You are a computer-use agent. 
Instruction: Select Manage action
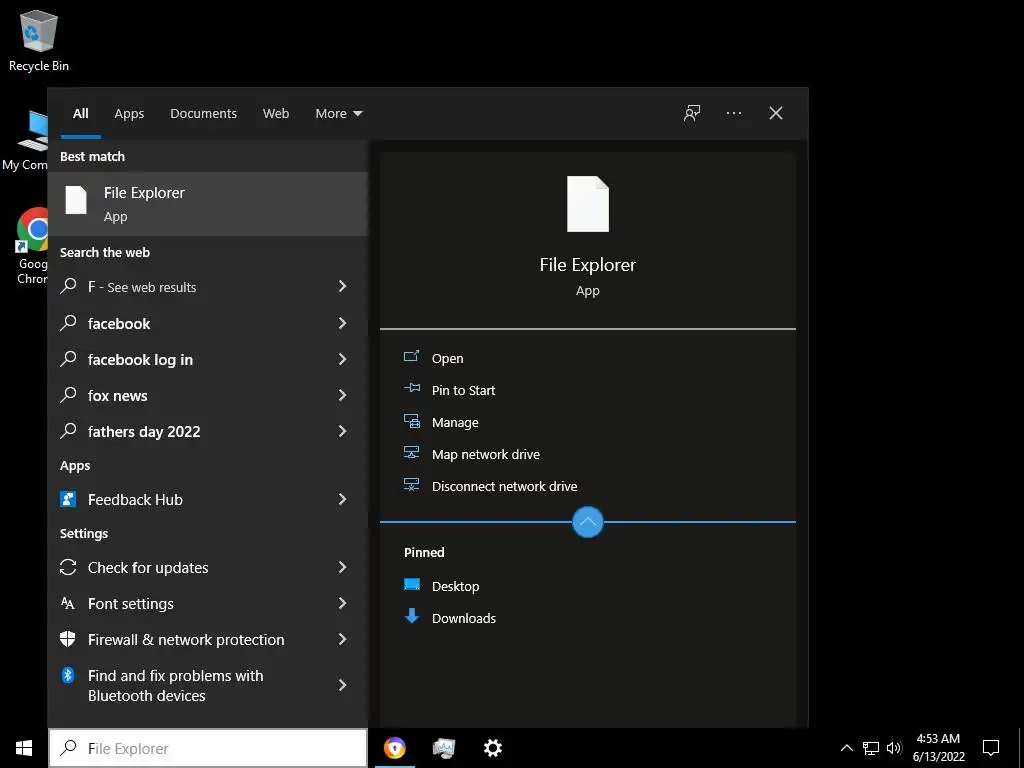pos(455,422)
